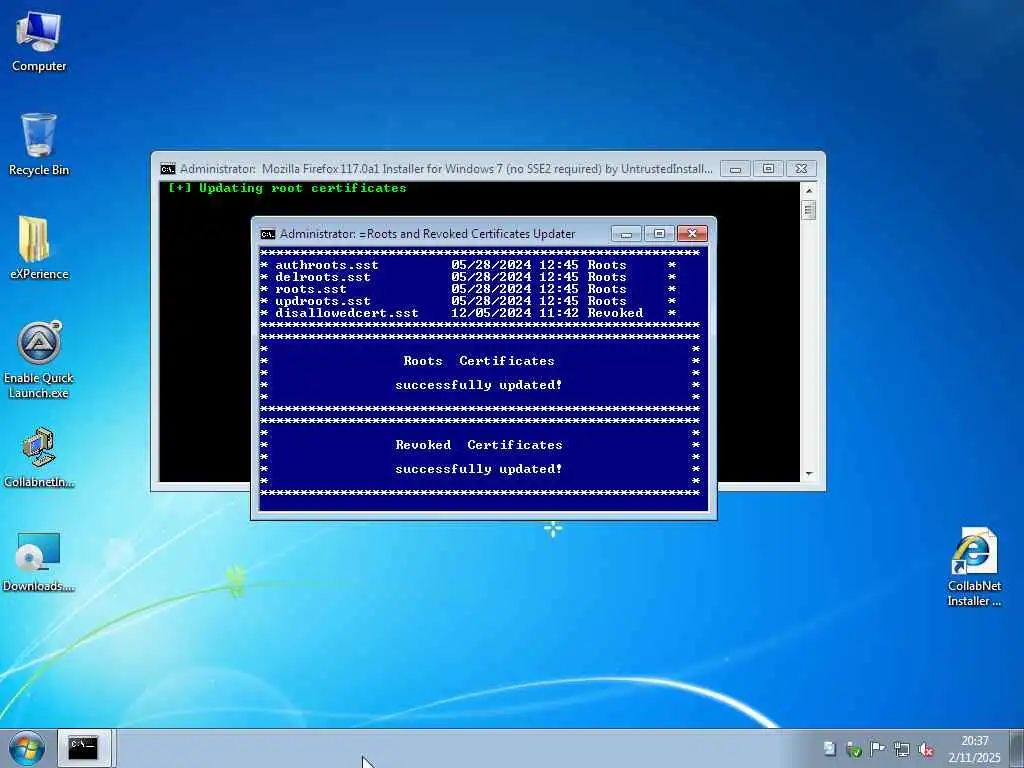
Task: Maximize the Certificates Updater window
Action: coord(659,234)
